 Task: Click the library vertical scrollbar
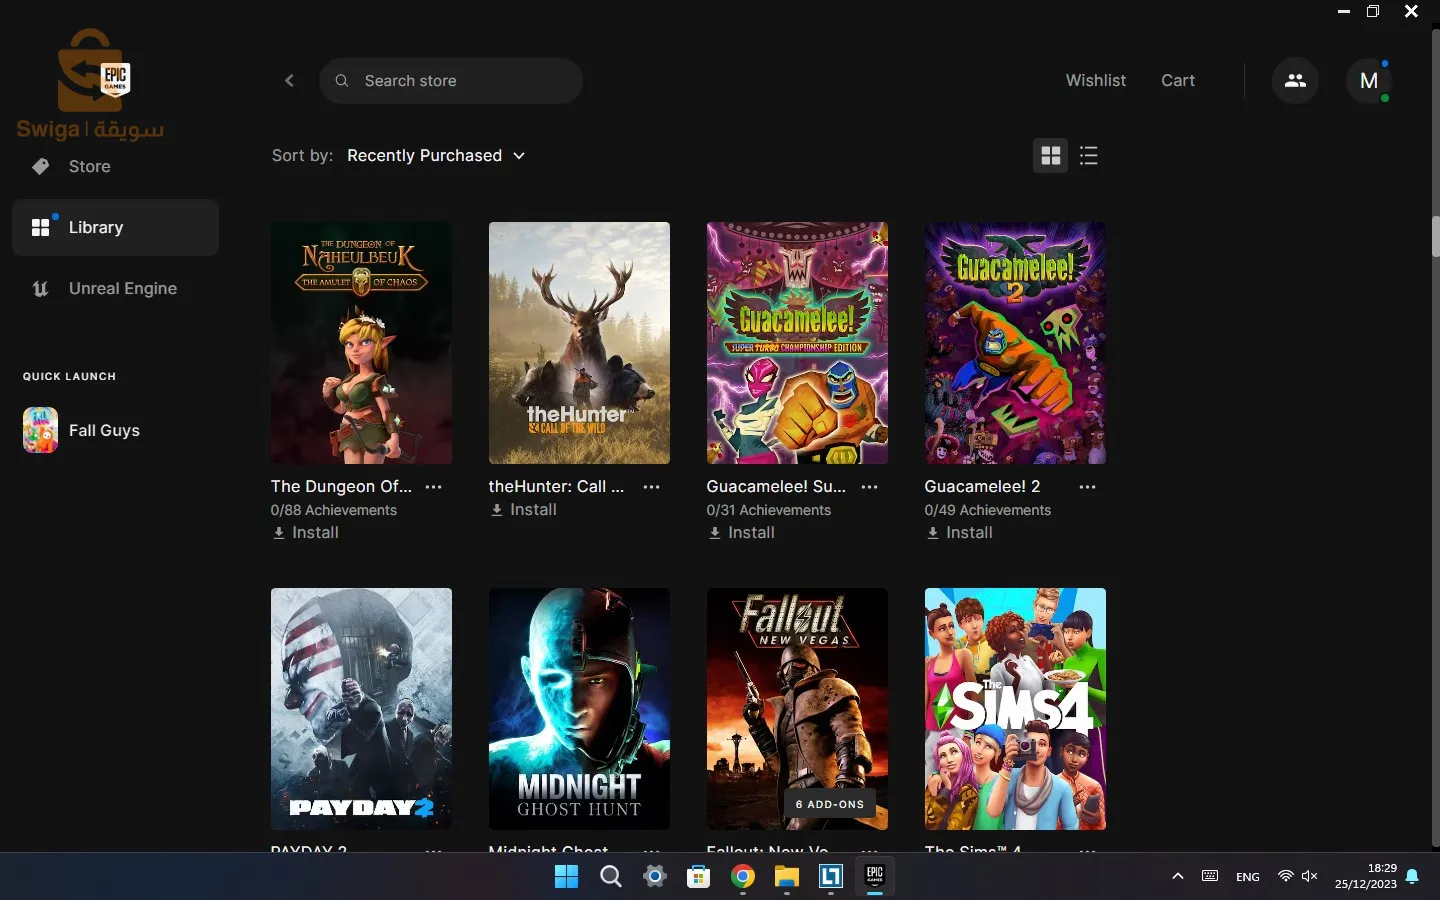click(x=1435, y=236)
